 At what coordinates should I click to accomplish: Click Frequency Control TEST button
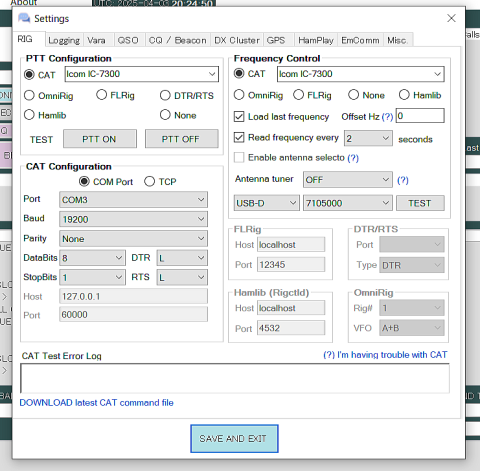pos(420,203)
